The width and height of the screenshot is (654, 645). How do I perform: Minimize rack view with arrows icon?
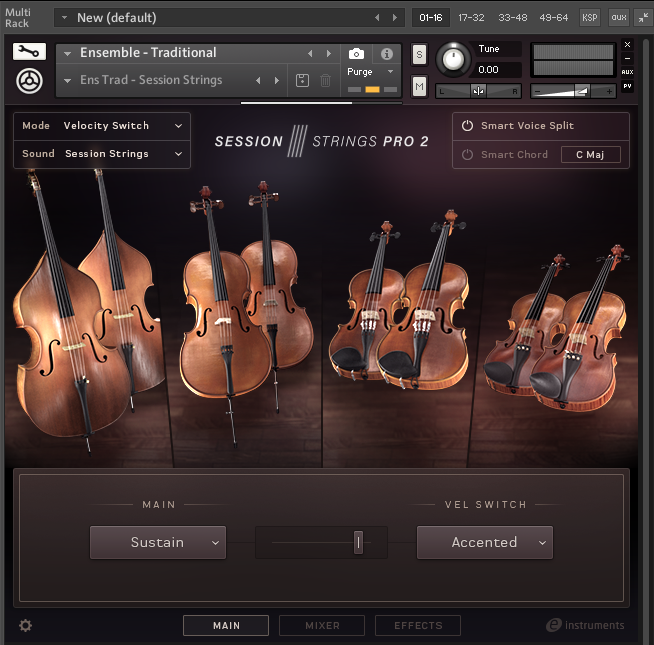click(643, 18)
